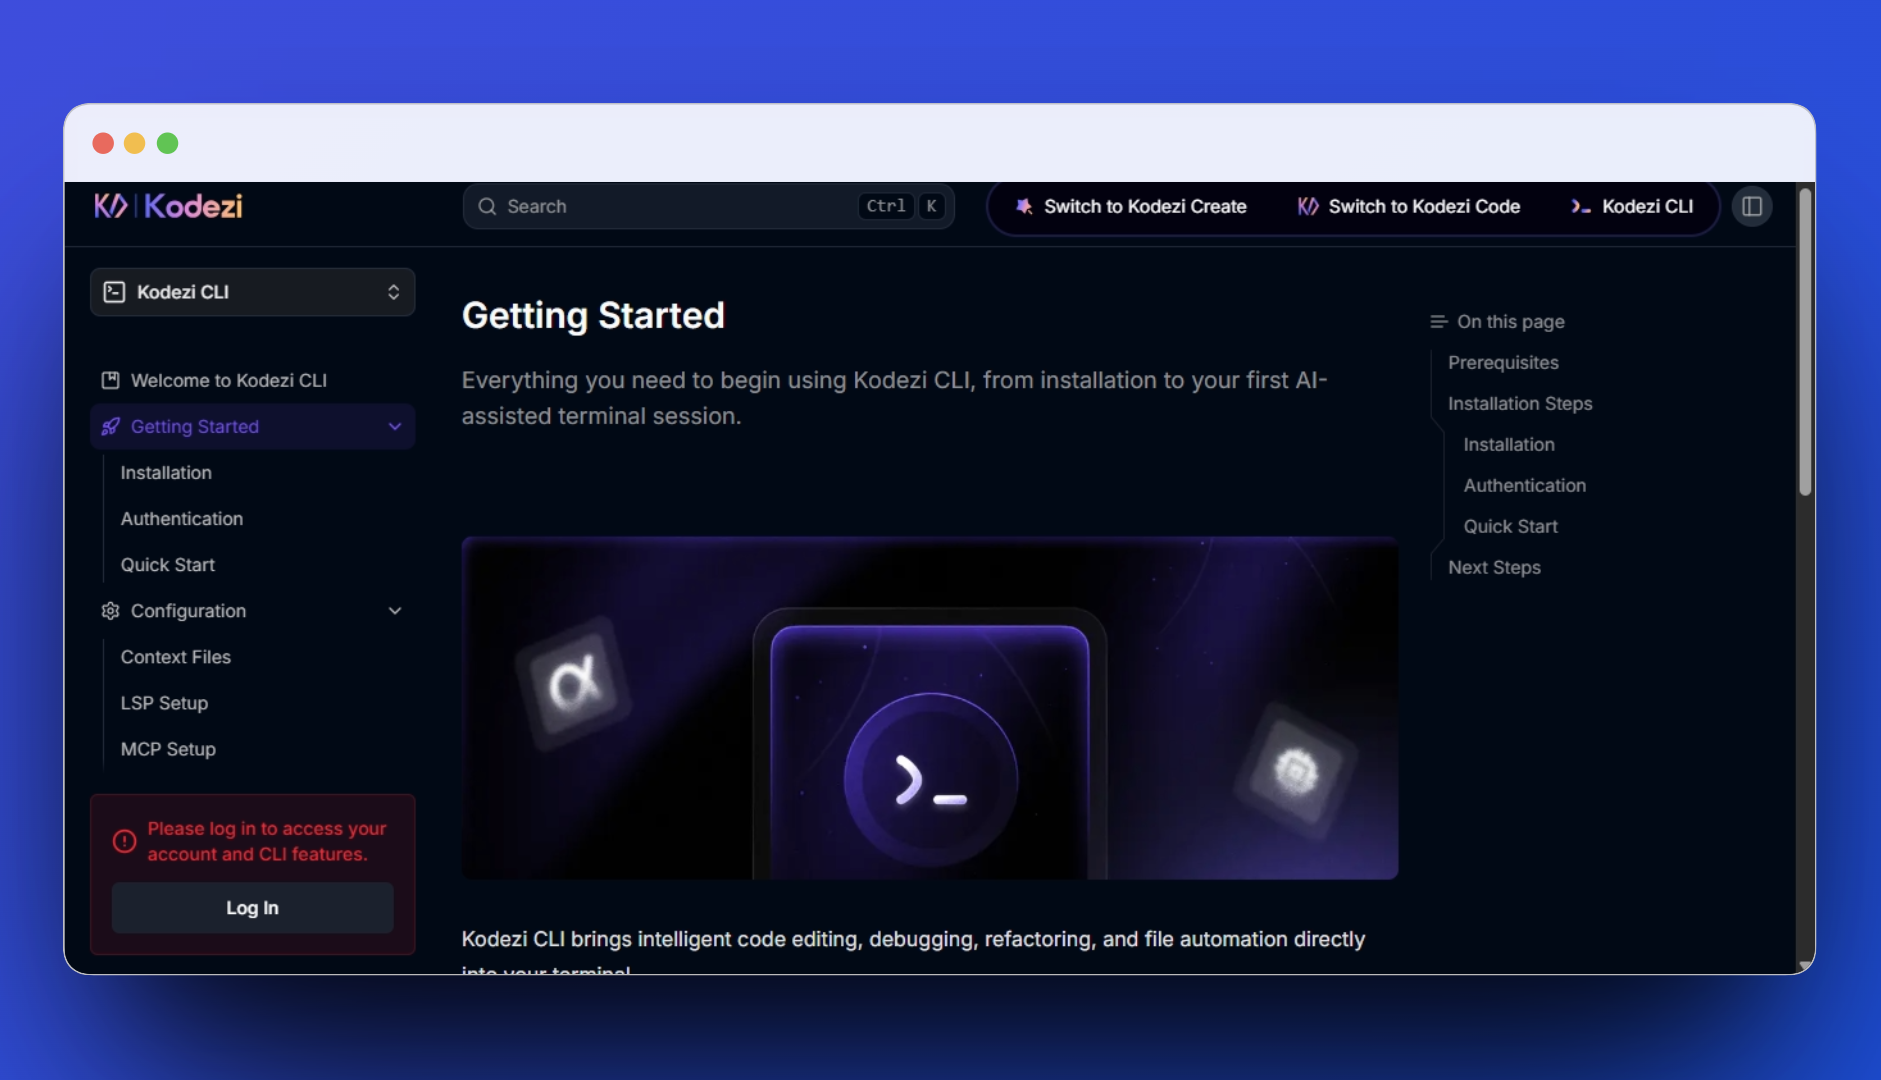1881x1080 pixels.
Task: Click the login warning alert icon
Action: click(124, 841)
